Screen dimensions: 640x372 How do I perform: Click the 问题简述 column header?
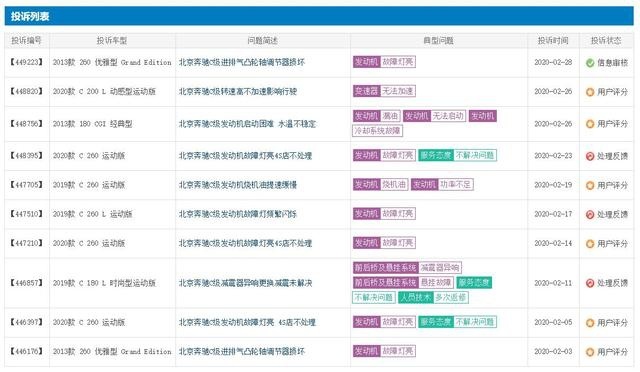click(x=262, y=40)
